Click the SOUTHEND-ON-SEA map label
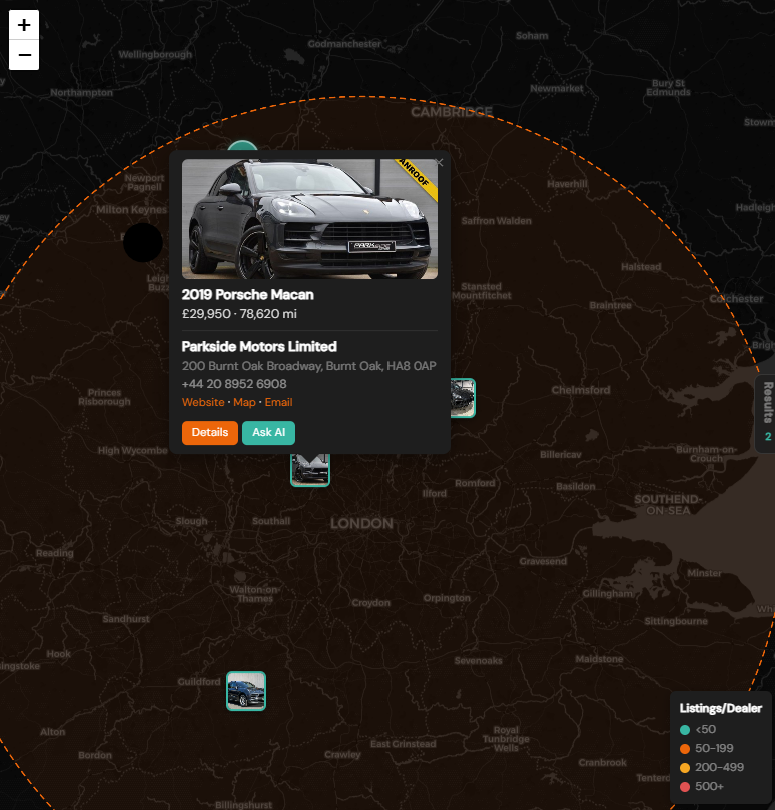The height and width of the screenshot is (810, 775). coord(668,505)
